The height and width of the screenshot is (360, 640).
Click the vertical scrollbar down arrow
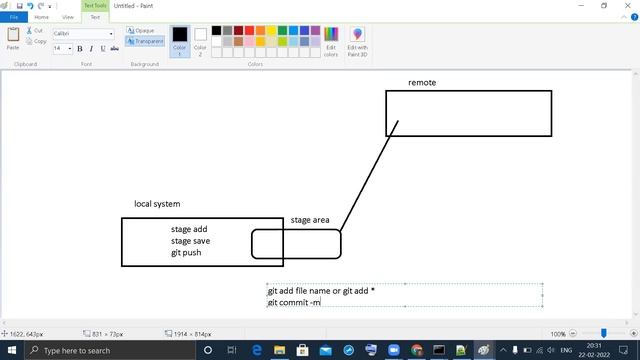[x=636, y=314]
